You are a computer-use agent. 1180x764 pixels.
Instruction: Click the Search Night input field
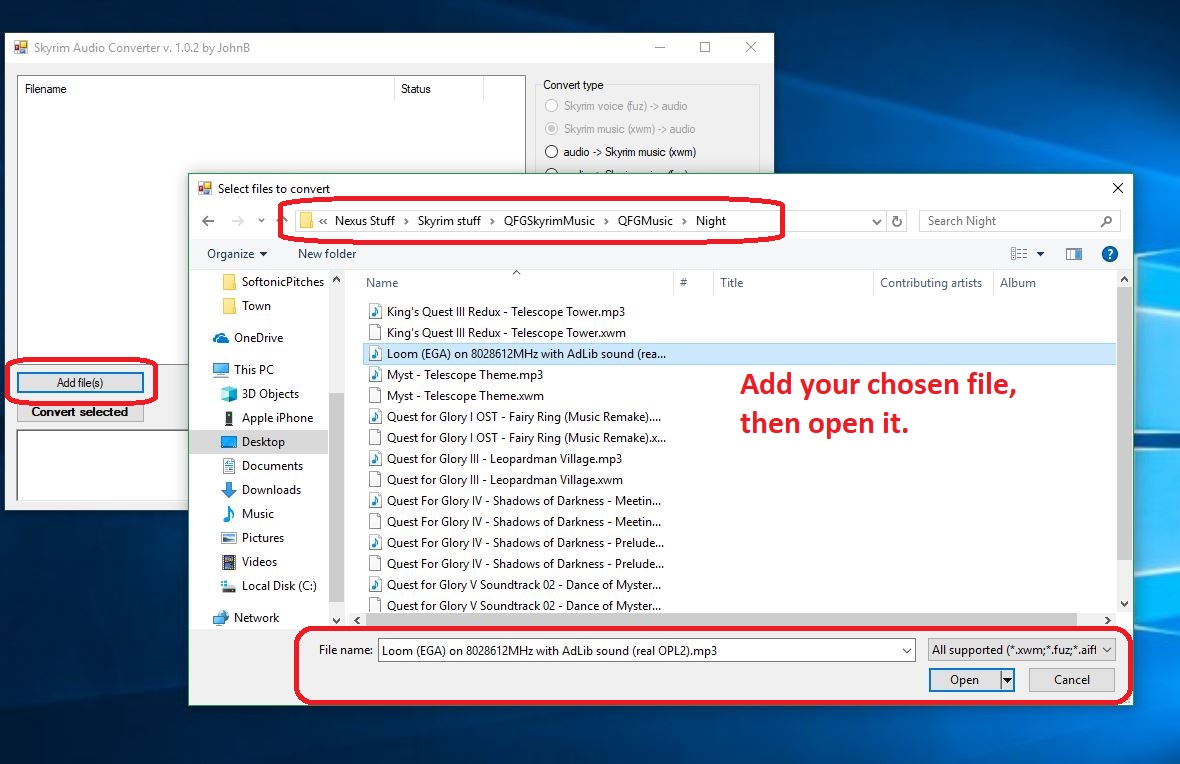pos(1008,221)
